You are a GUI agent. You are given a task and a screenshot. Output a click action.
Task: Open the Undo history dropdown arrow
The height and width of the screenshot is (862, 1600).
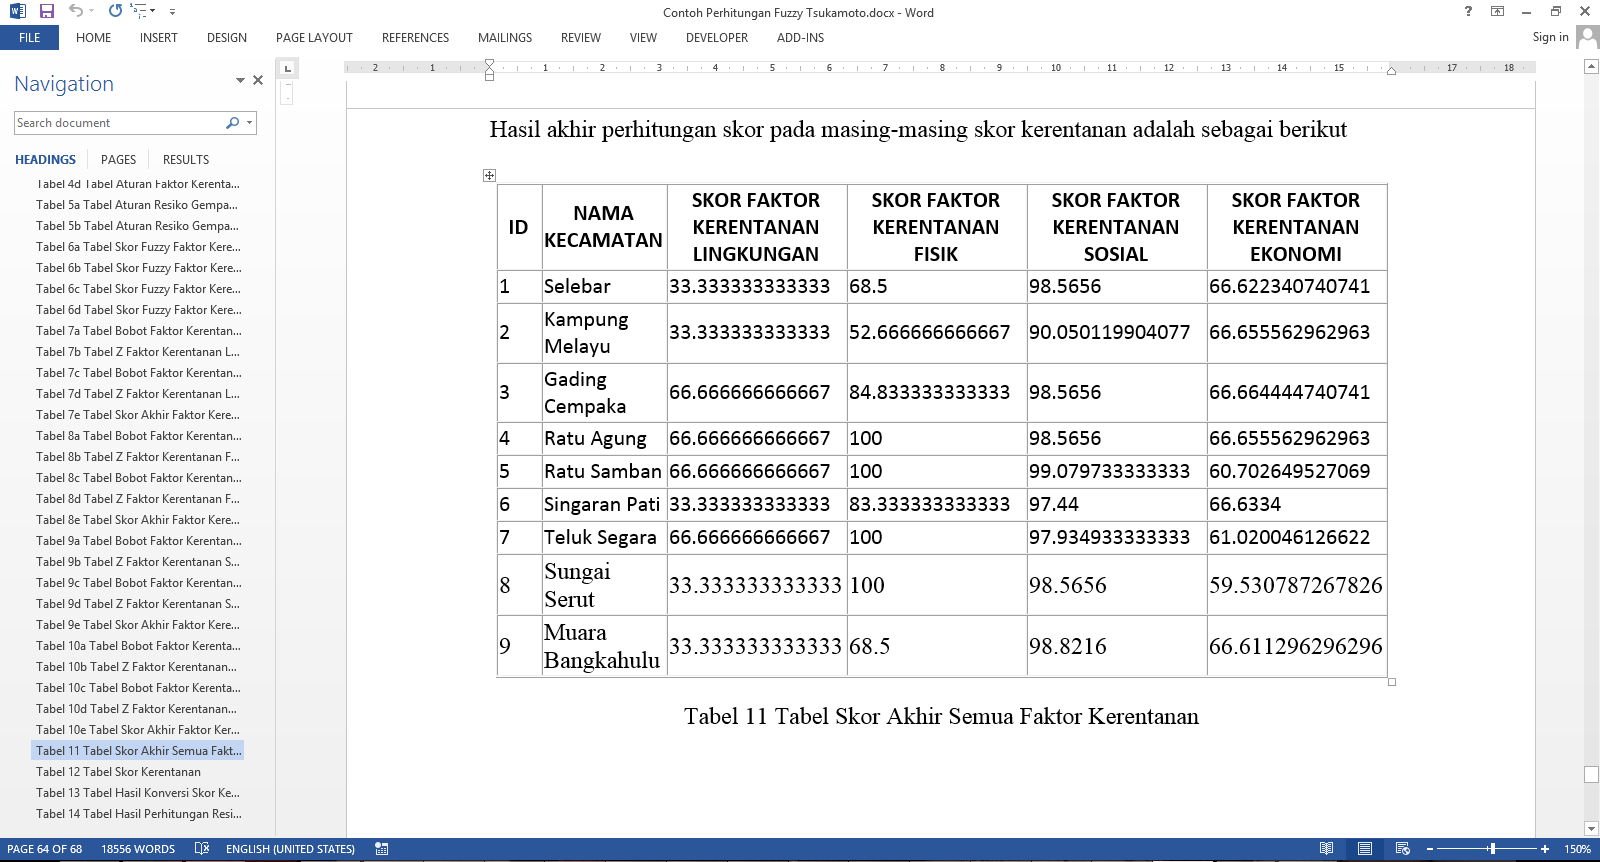pos(93,12)
